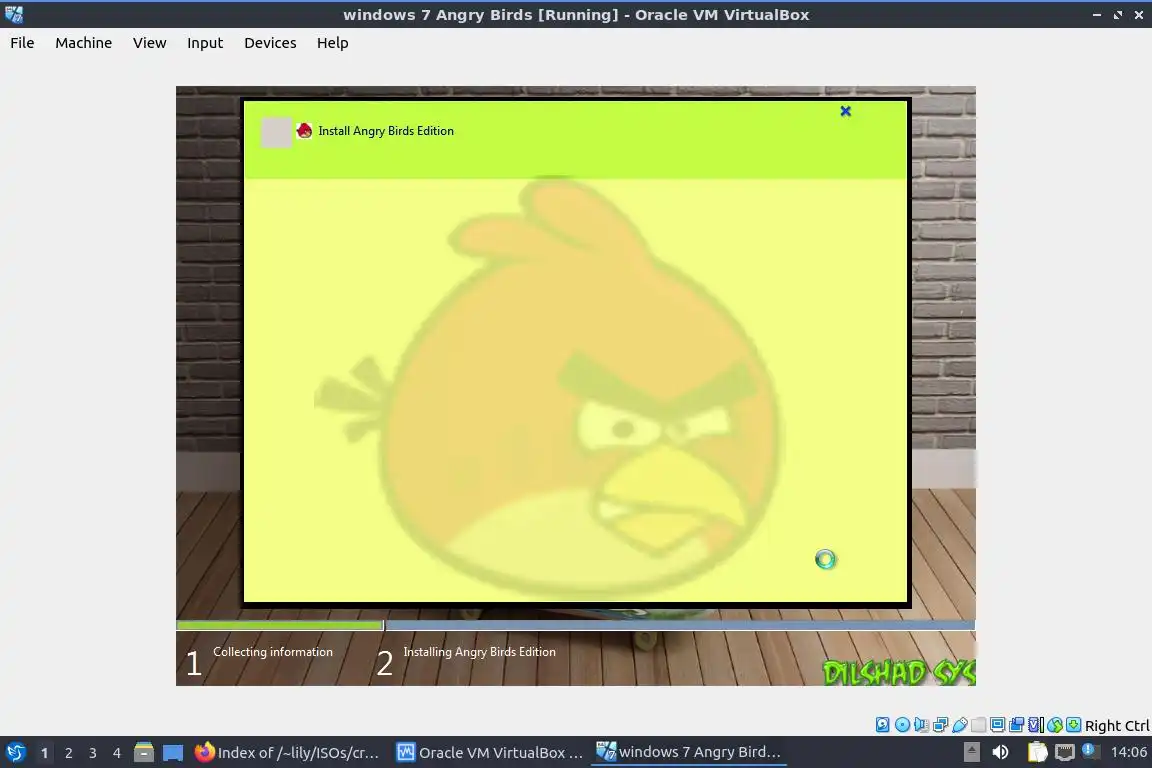Click the removable media eject tray icon
This screenshot has height=768, width=1152.
click(x=972, y=752)
